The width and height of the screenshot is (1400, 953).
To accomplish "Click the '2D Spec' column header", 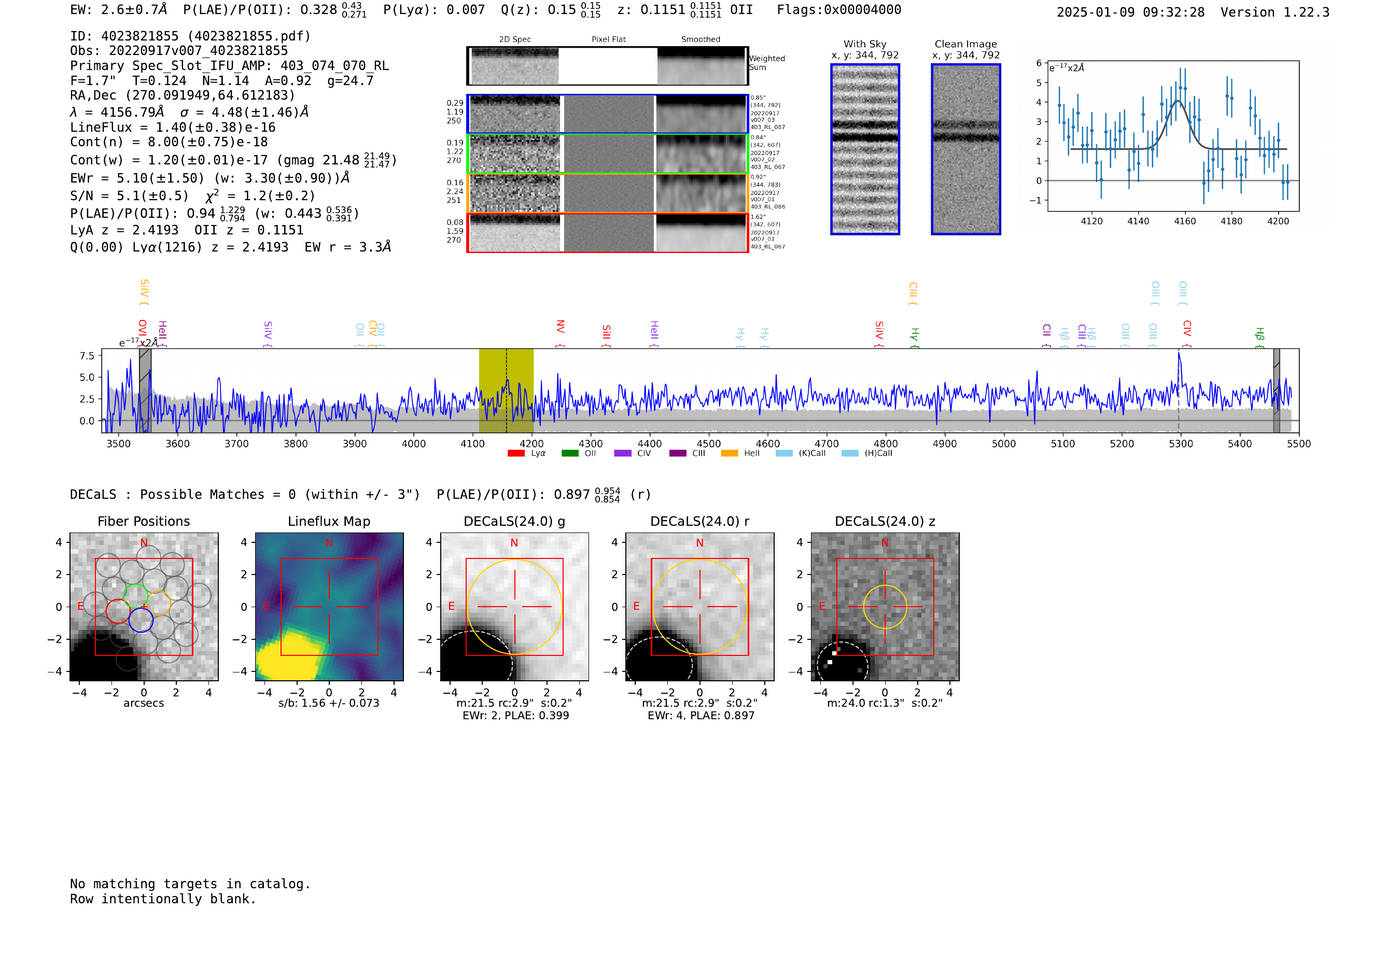I will (x=515, y=40).
